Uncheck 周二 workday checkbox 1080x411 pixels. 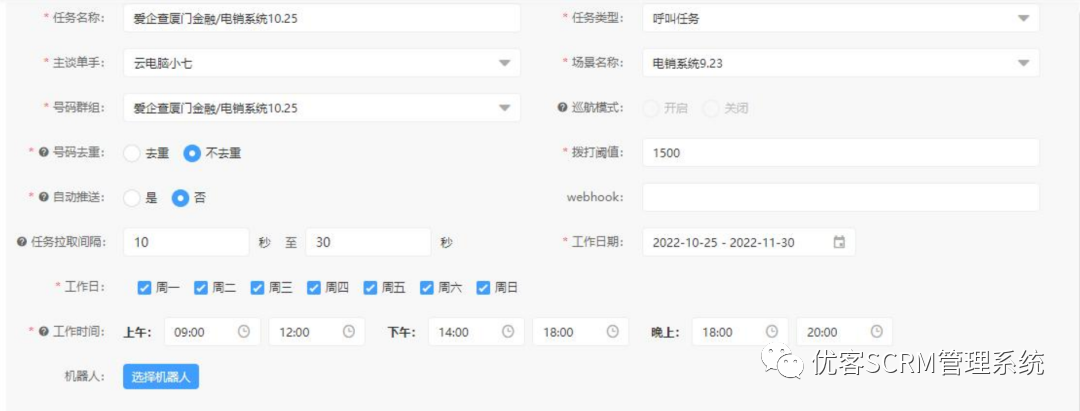tap(200, 288)
